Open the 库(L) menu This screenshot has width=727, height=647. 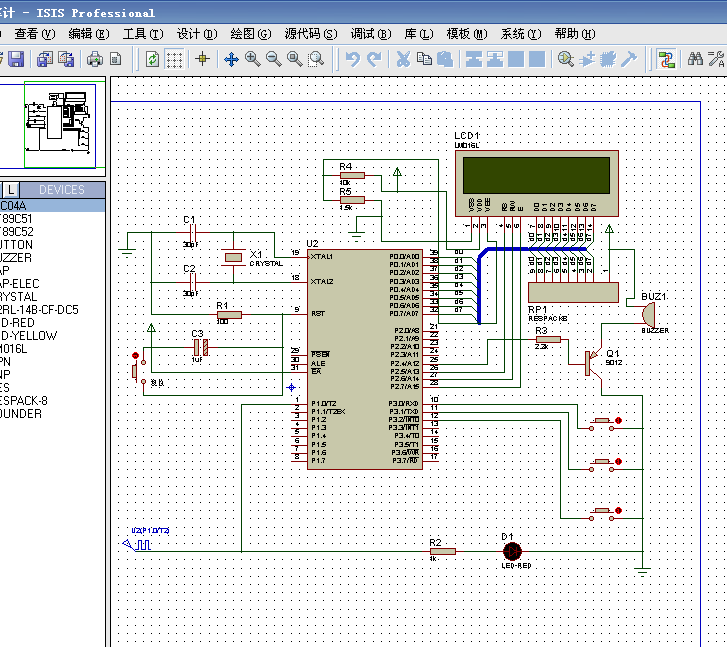pos(419,34)
